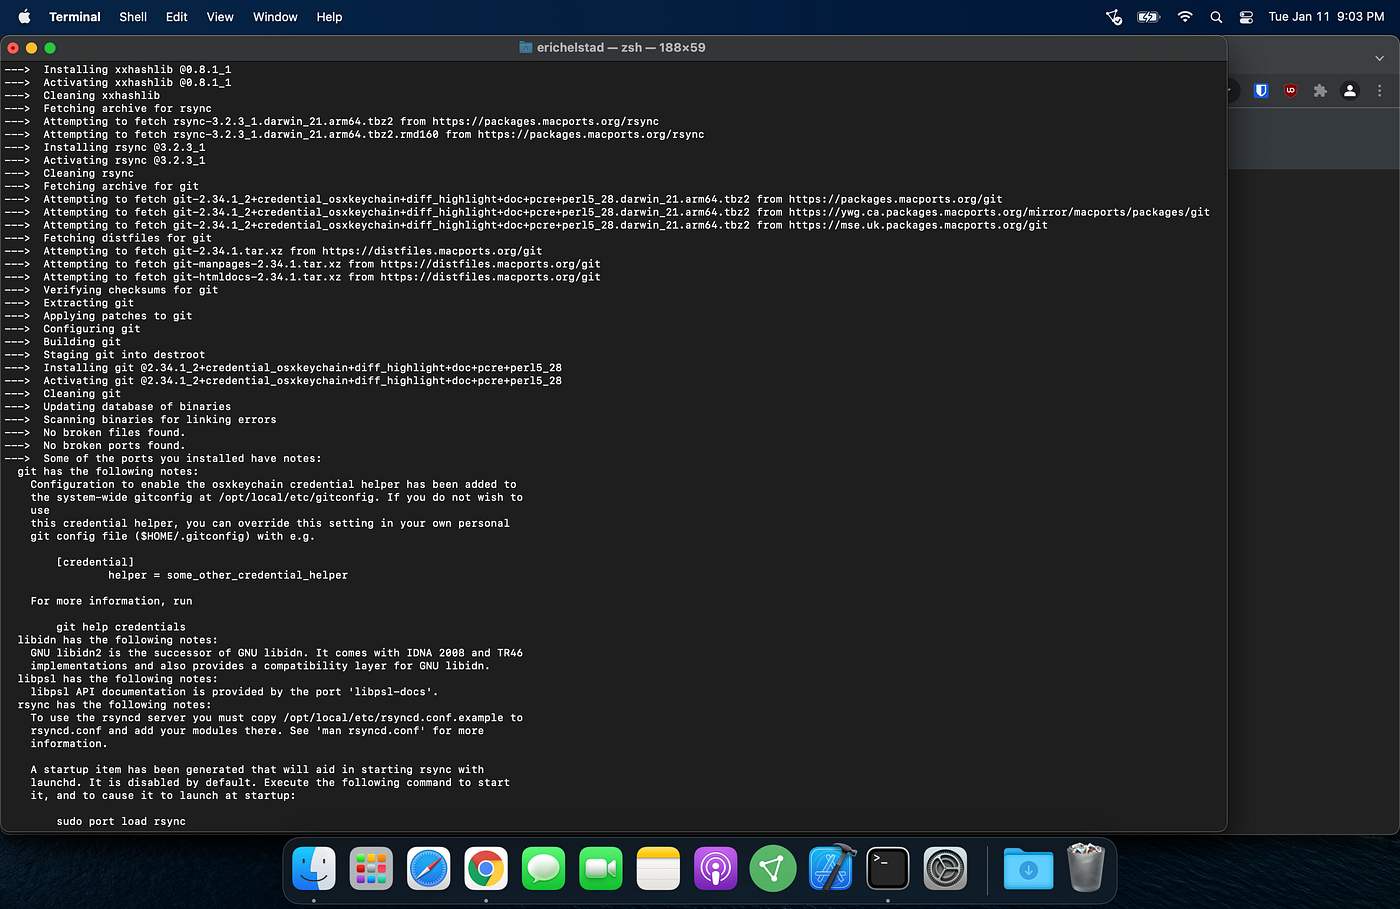Click 'Scanning binaries for linking errors' line
This screenshot has width=1400, height=909.
tap(160, 419)
